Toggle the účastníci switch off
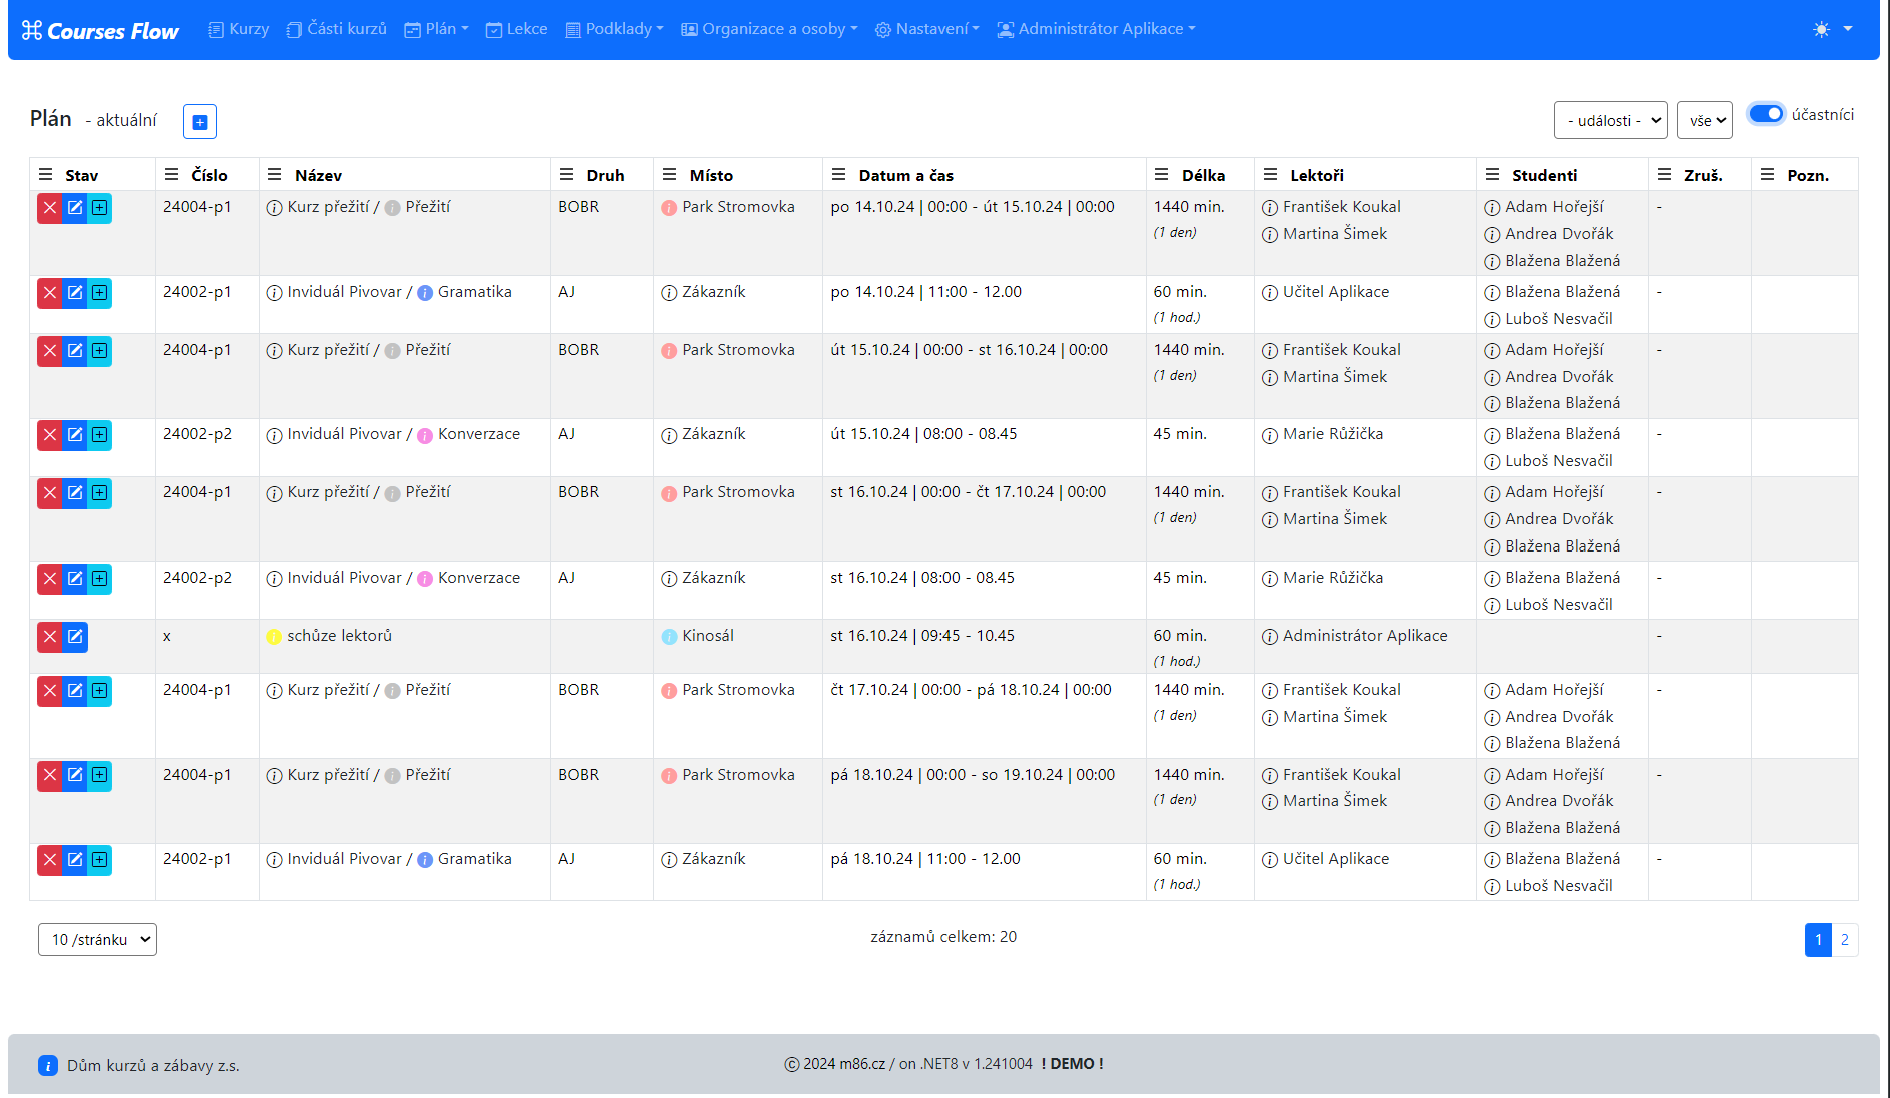Screen dimensions: 1890x1098 pyautogui.click(x=1766, y=114)
